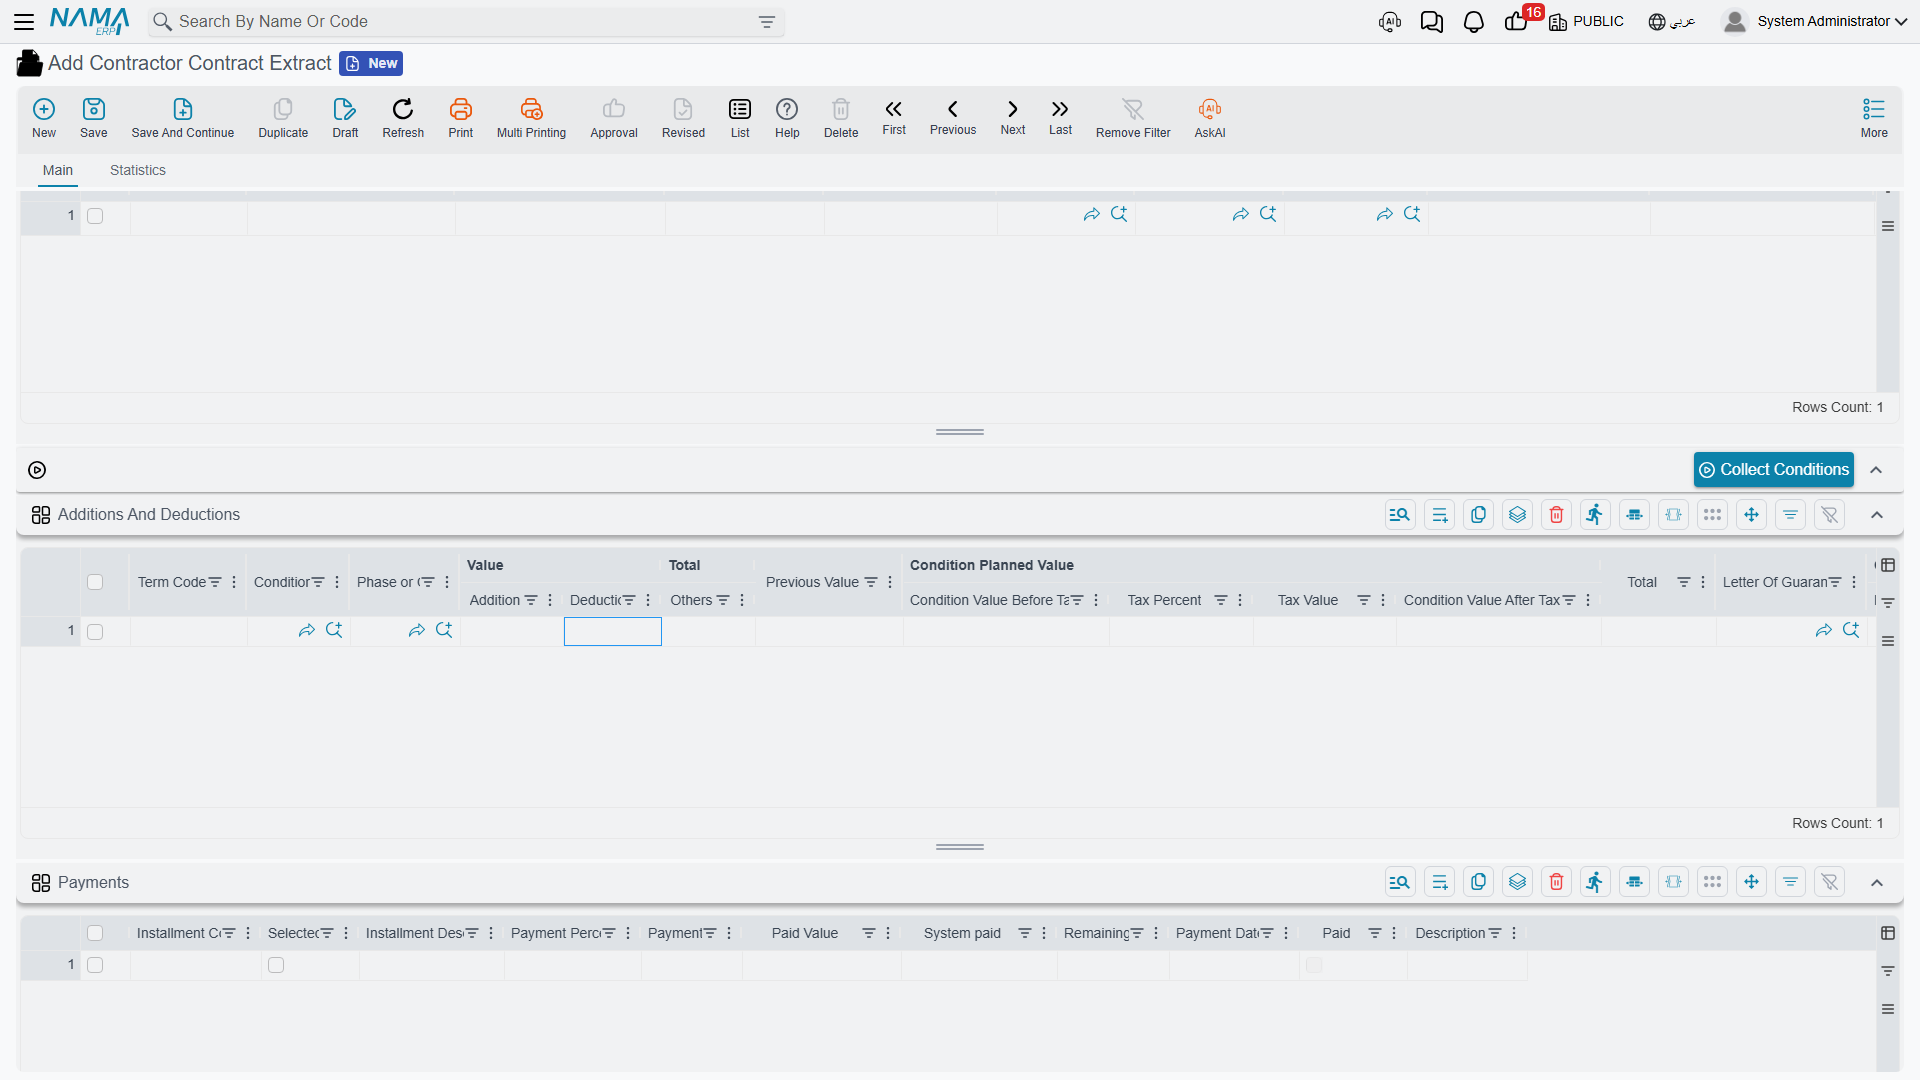Go to Previous record
Screen dimensions: 1920x1080
tap(953, 117)
